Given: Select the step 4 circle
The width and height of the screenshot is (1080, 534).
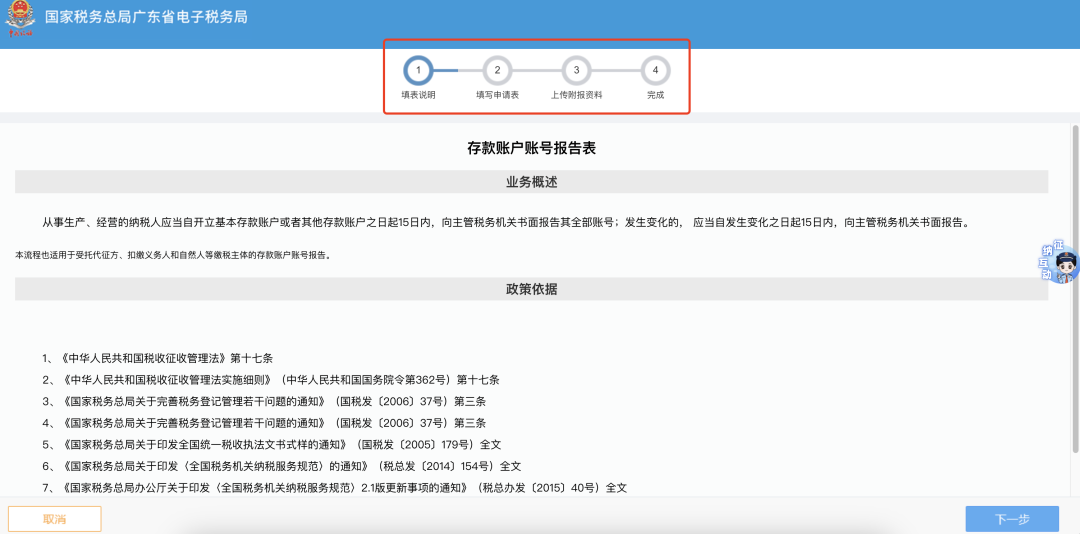Looking at the screenshot, I should click(655, 71).
